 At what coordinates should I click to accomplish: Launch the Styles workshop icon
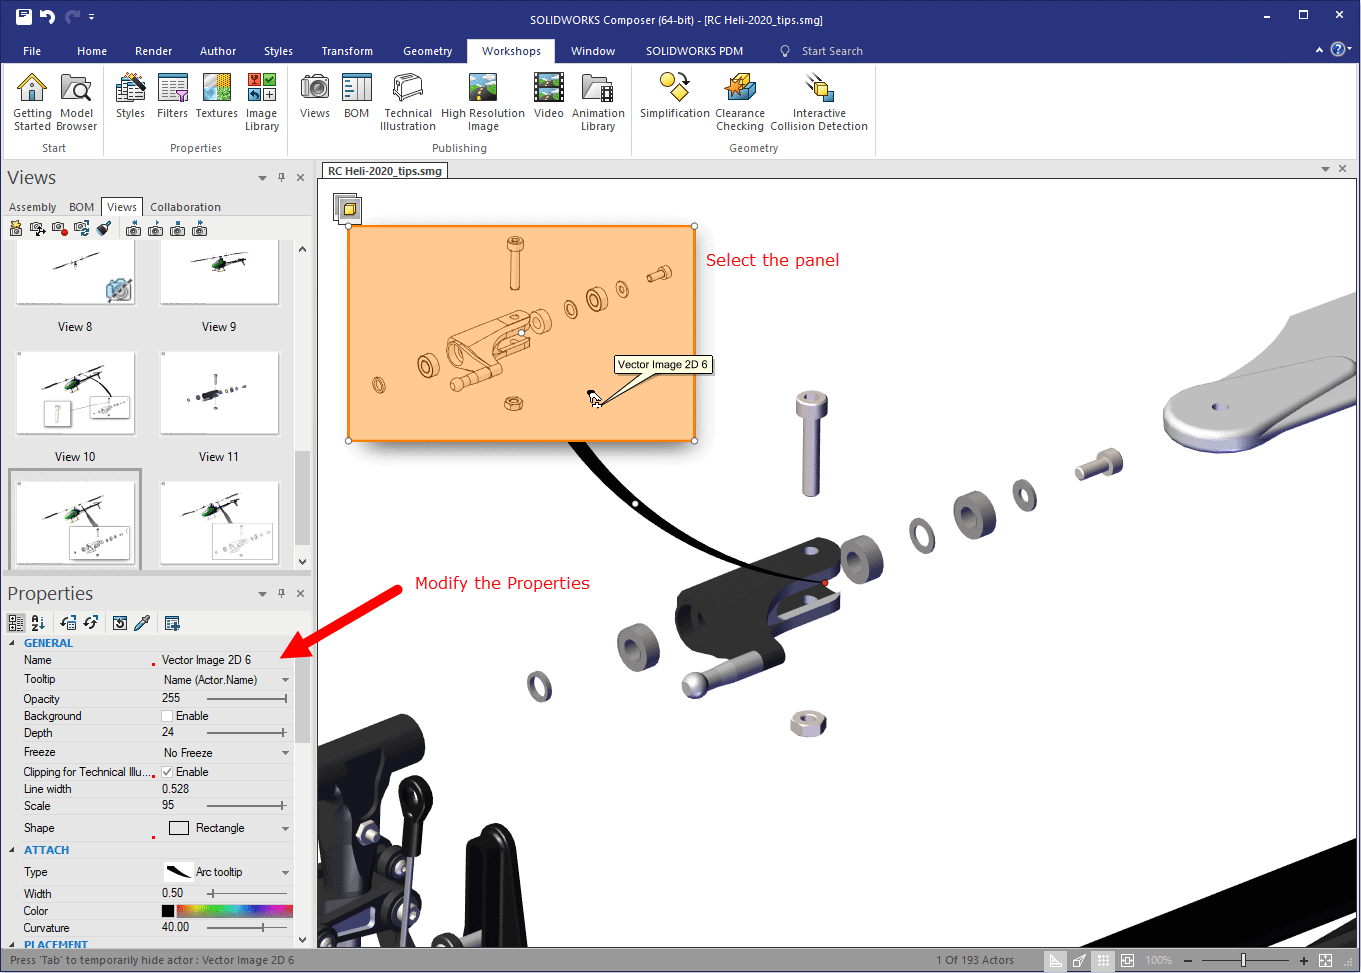pyautogui.click(x=130, y=96)
